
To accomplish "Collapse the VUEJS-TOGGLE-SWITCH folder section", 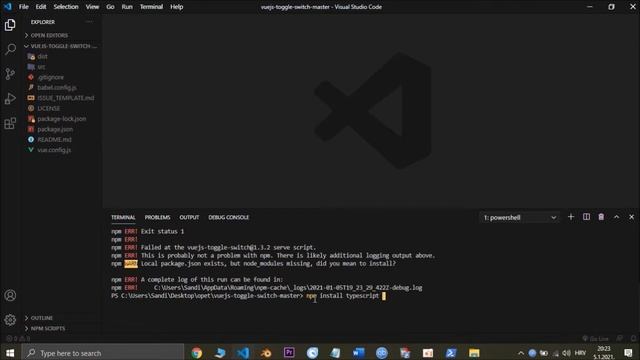I will click(x=60, y=46).
